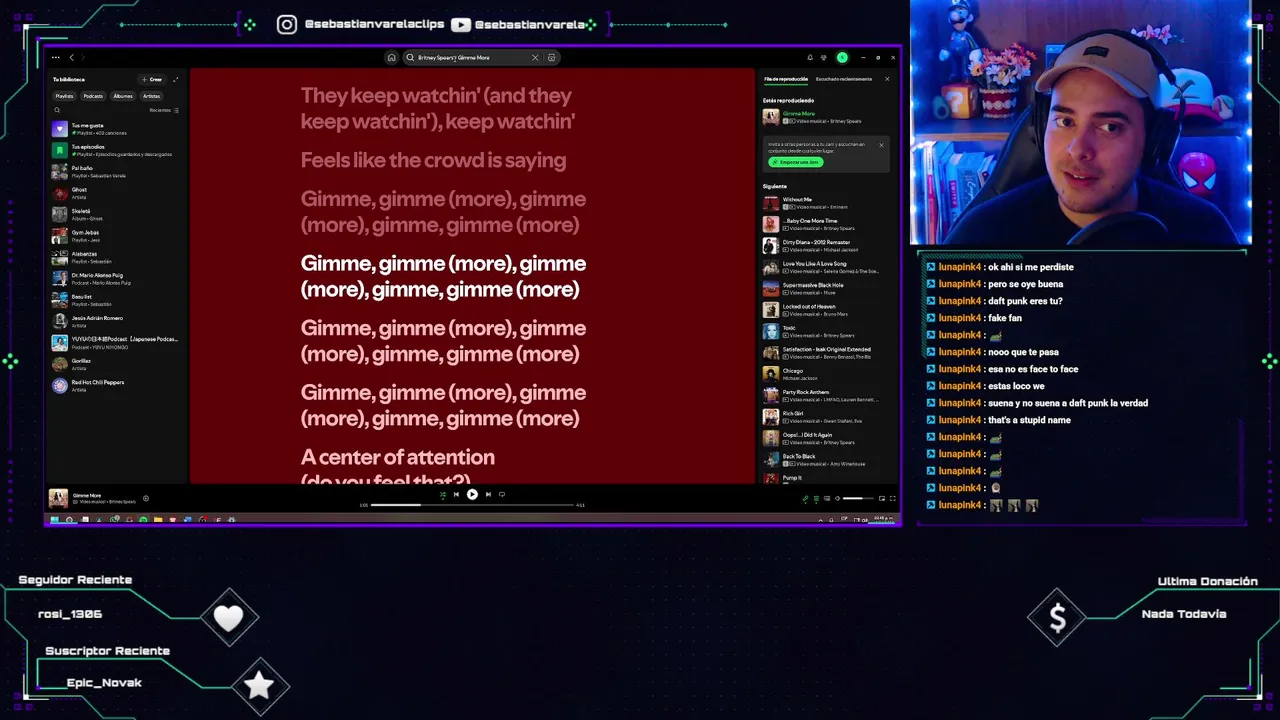
Task: Go to Spotify Home via house icon
Action: (x=391, y=57)
